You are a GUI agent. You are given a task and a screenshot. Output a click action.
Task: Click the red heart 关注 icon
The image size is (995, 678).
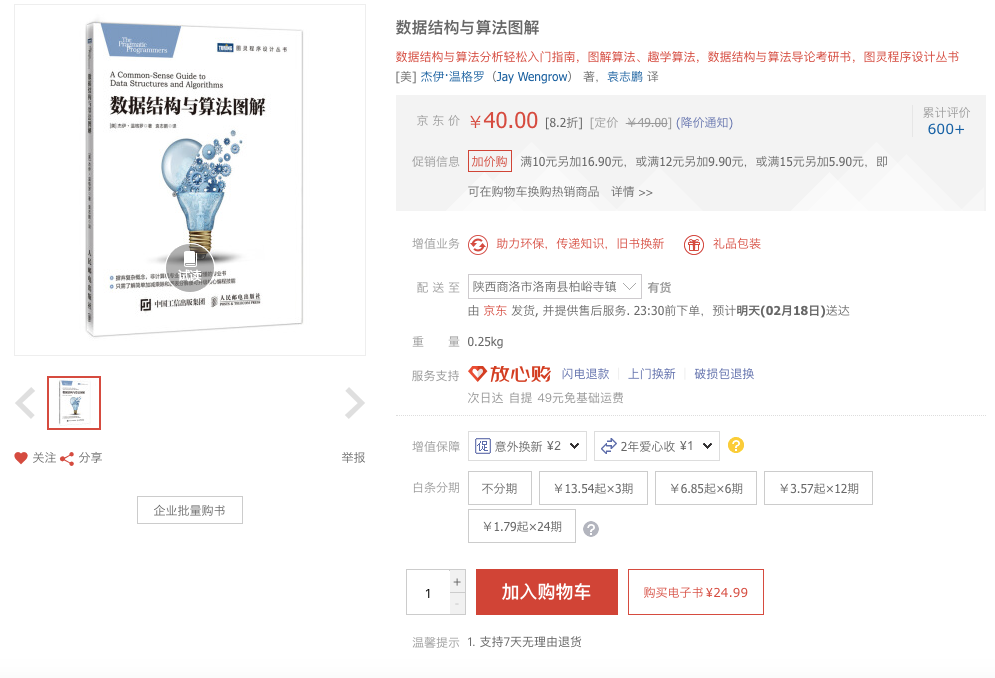tap(21, 458)
